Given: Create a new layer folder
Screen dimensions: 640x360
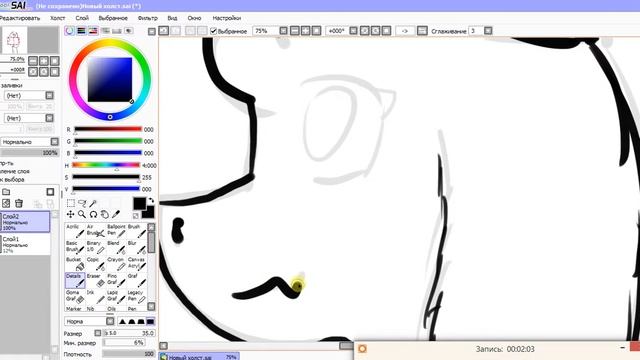Looking at the screenshot, I should [6, 191].
